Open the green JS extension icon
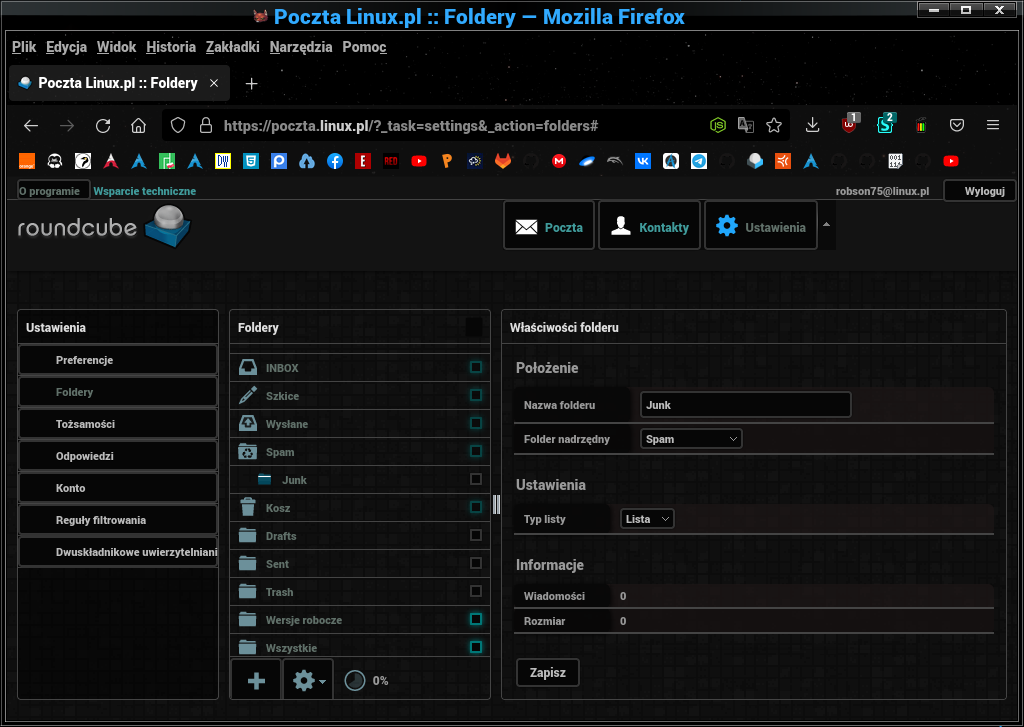 718,125
